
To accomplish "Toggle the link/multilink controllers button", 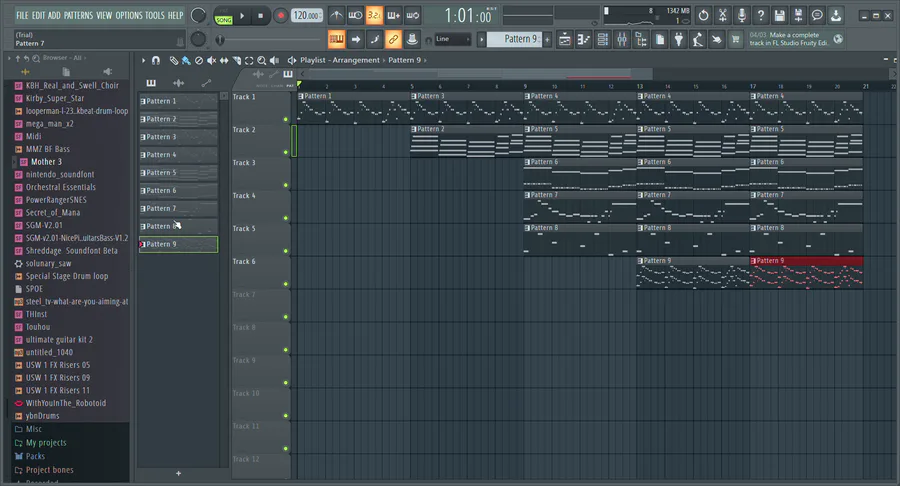I will coord(393,40).
